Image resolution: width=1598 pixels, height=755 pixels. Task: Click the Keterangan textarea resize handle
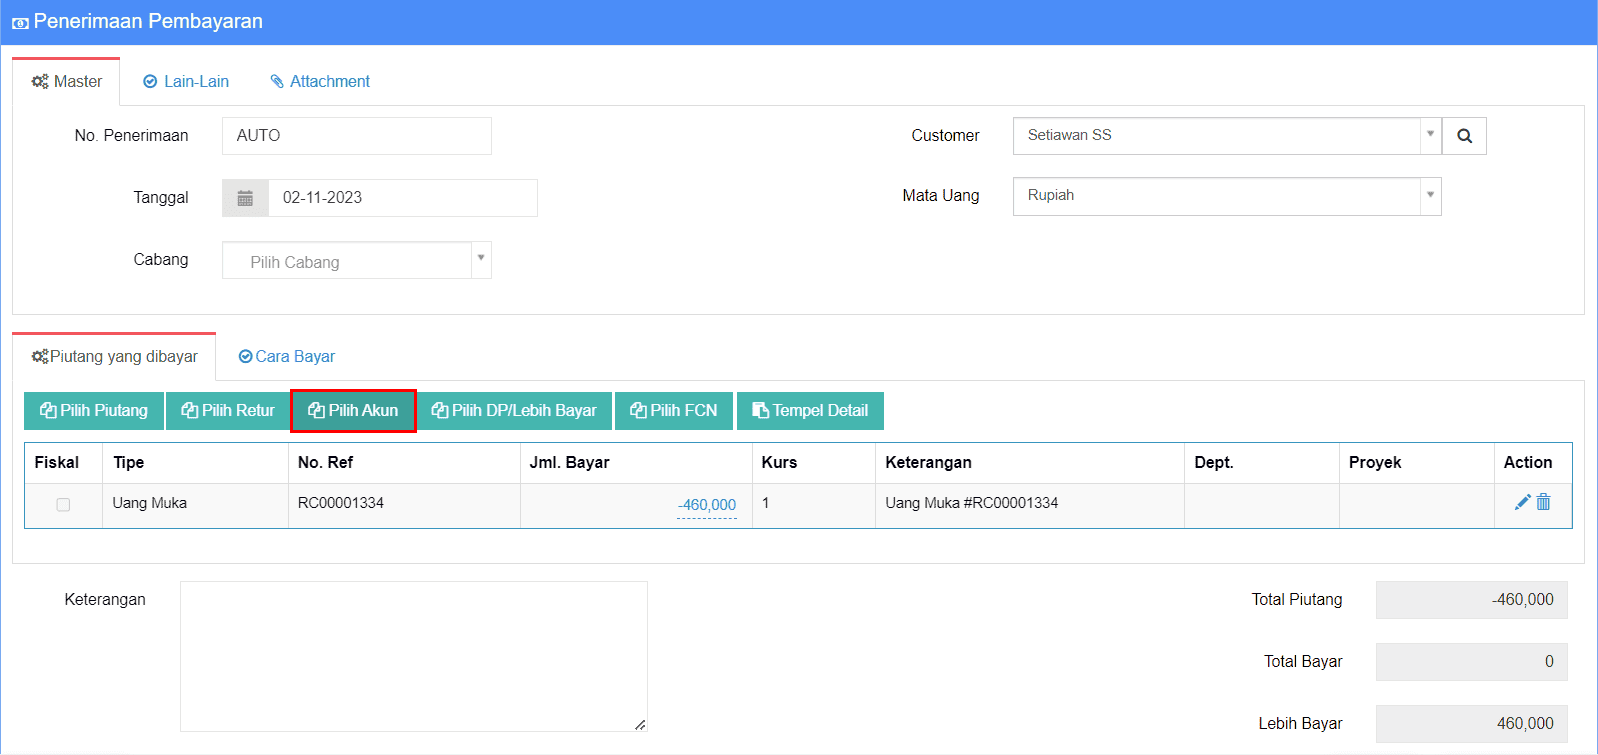click(640, 724)
